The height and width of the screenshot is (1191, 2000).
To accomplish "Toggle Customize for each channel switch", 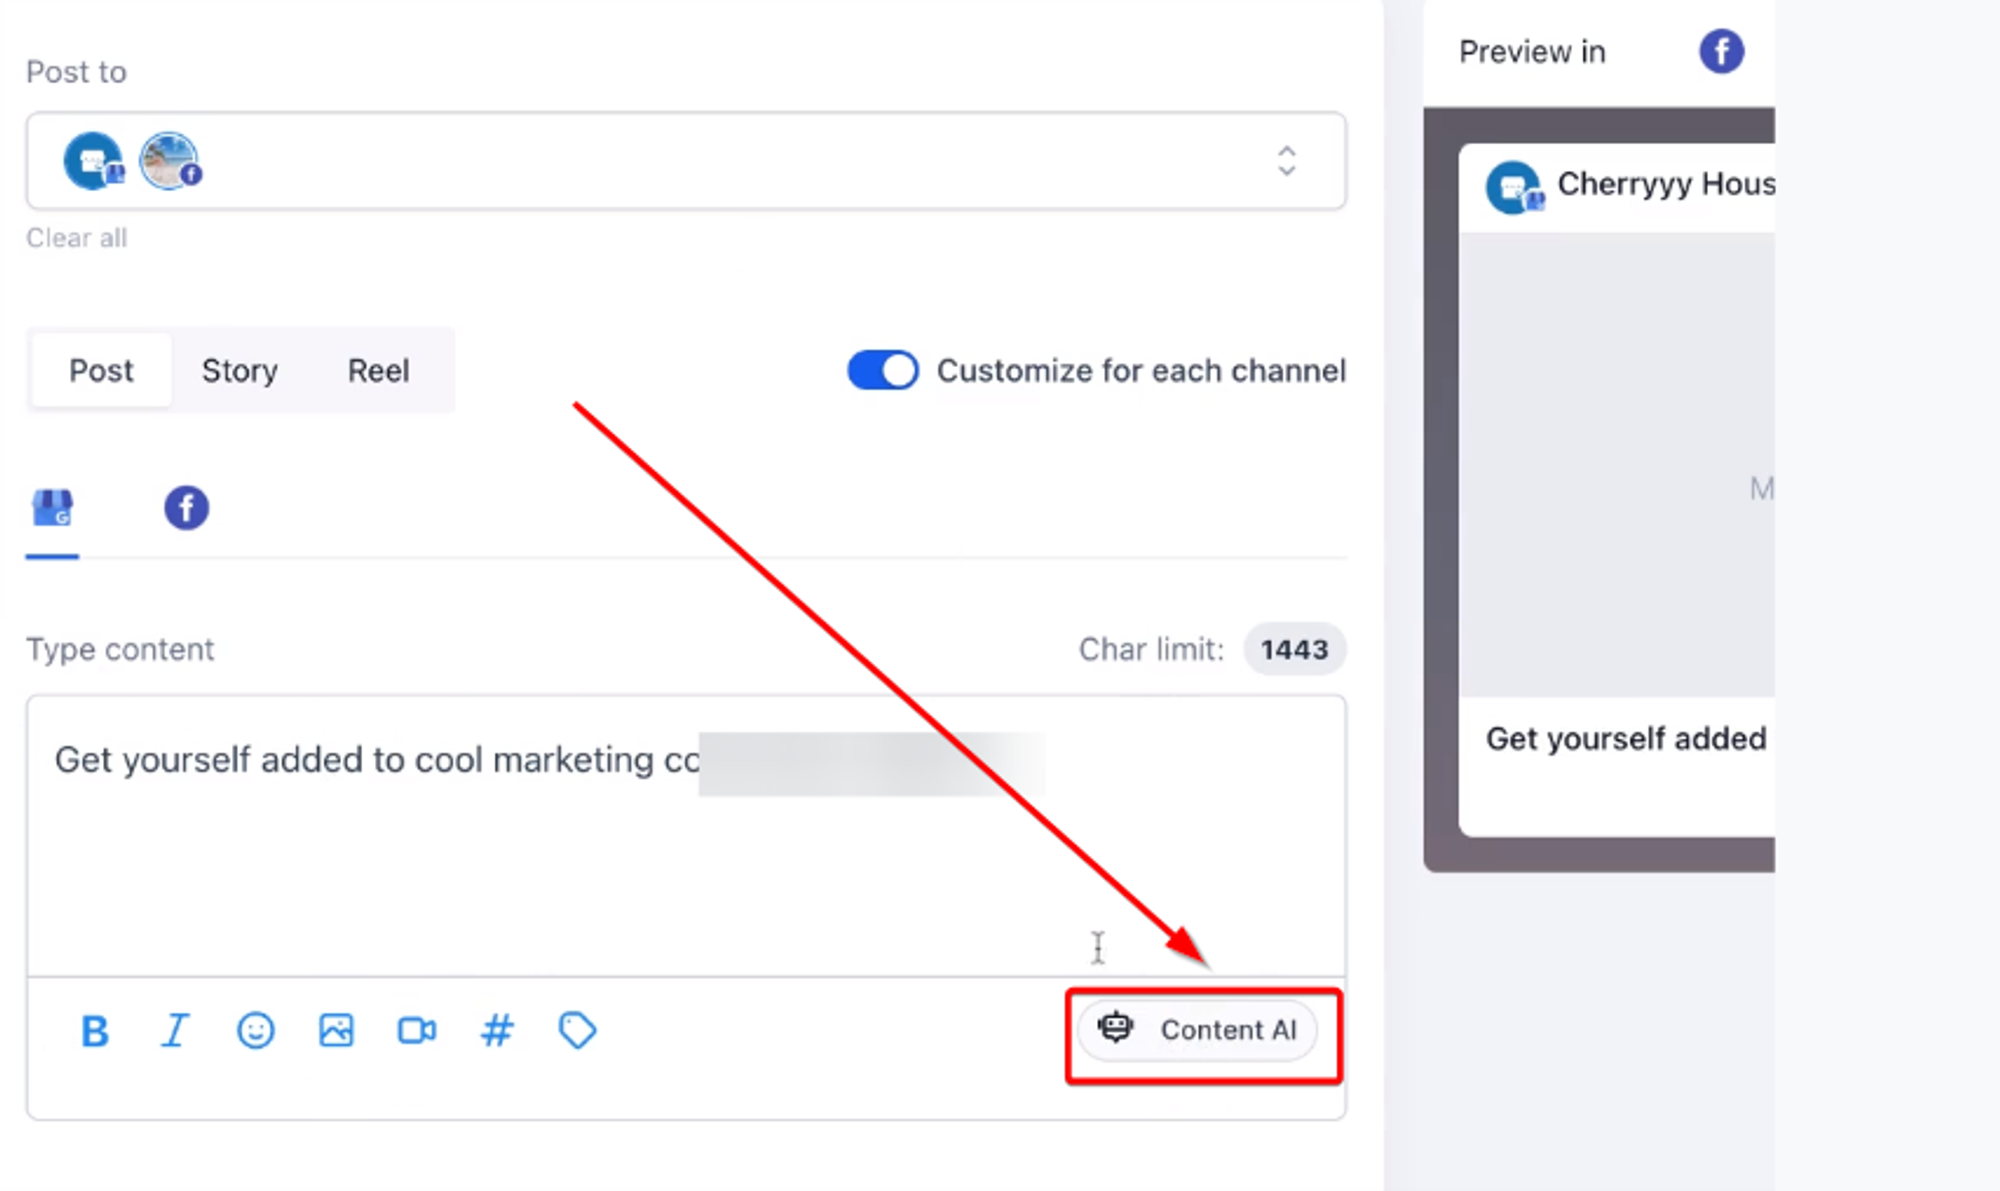I will point(883,370).
